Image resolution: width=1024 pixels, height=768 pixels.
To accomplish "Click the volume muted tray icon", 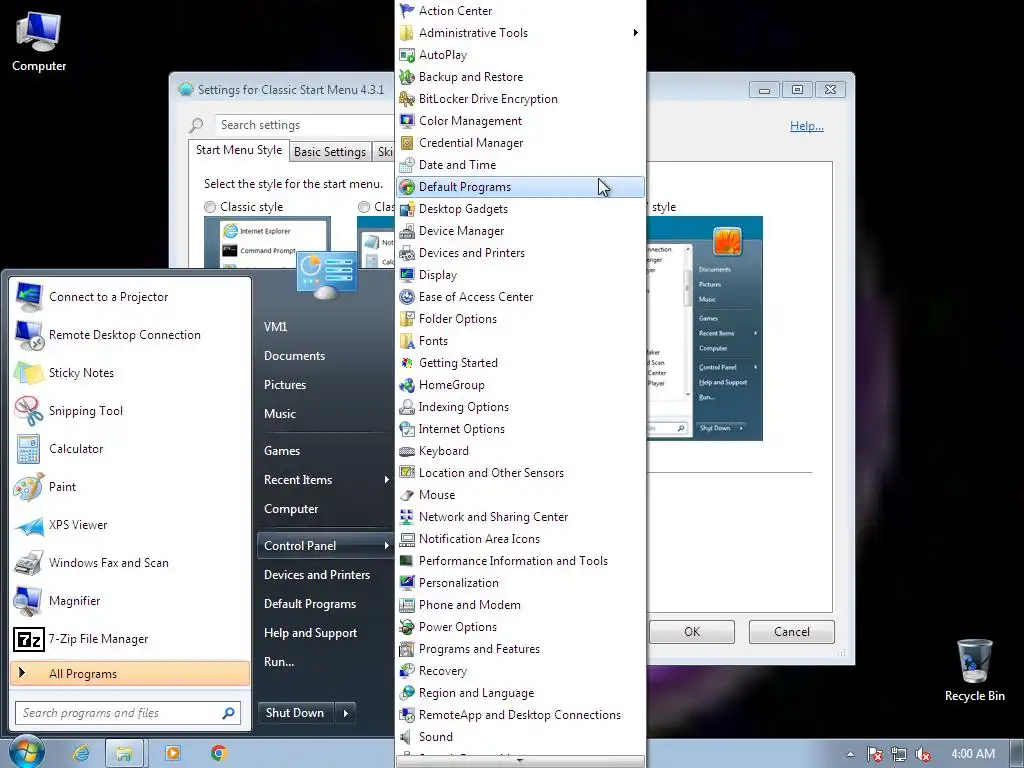I will click(923, 754).
